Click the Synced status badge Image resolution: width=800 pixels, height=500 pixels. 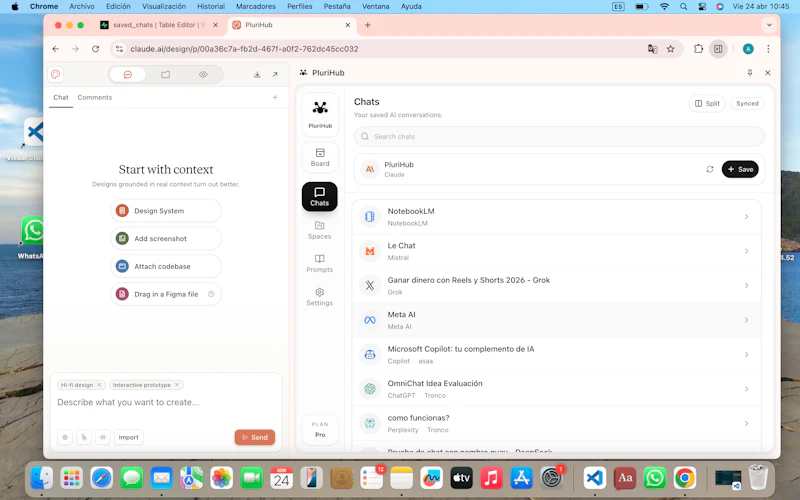[747, 104]
